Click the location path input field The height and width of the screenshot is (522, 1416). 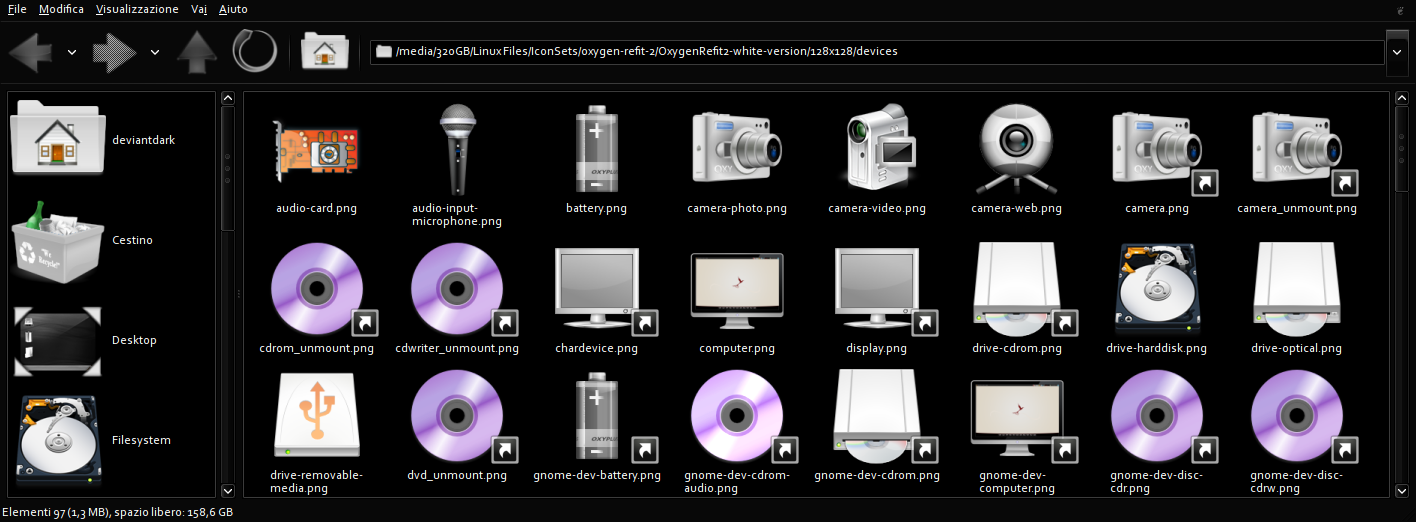(x=876, y=51)
